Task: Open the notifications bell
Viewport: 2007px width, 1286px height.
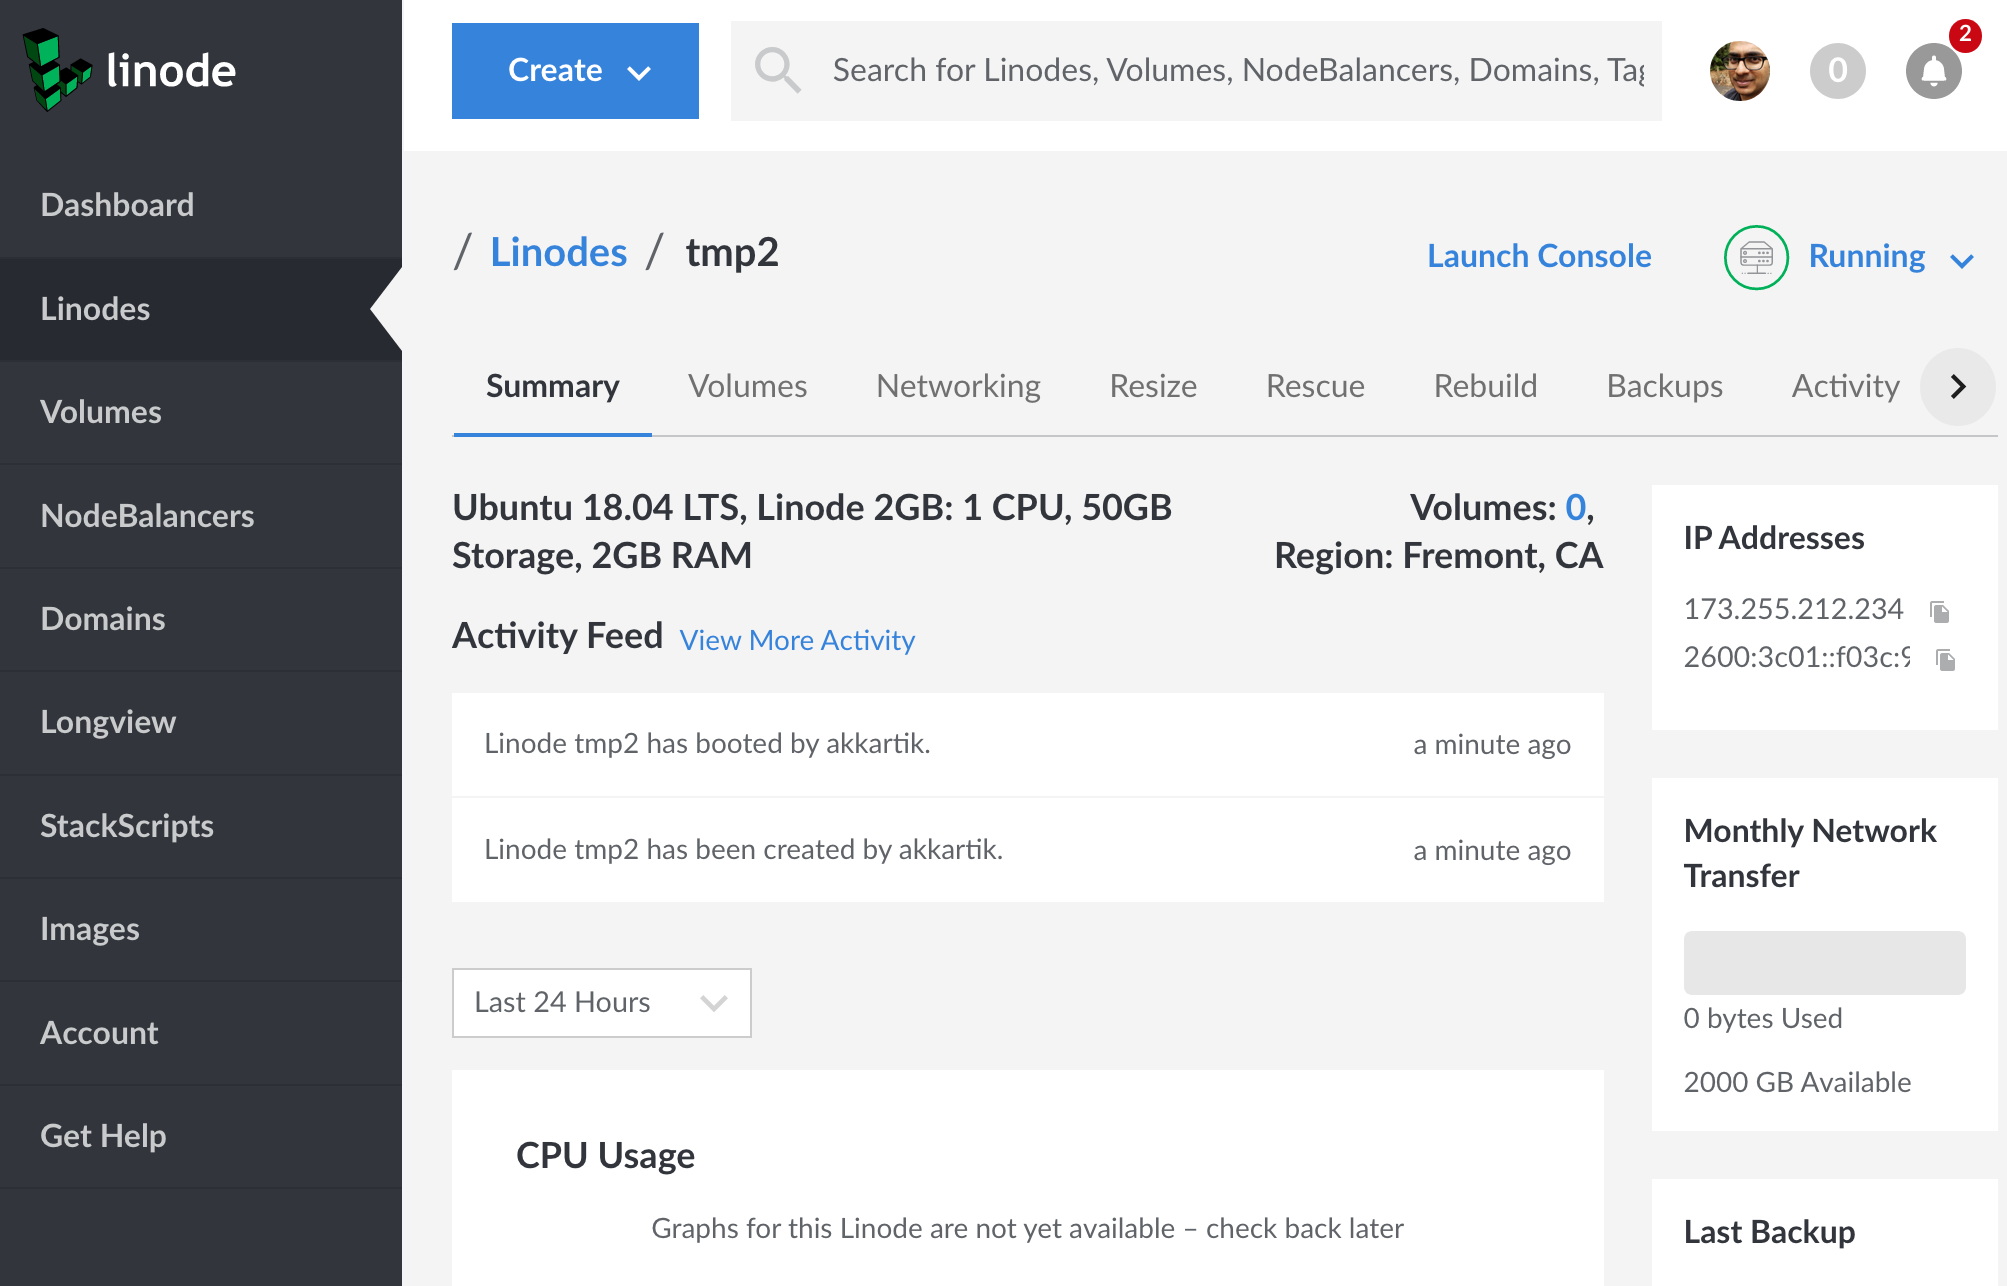Action: 1933,71
